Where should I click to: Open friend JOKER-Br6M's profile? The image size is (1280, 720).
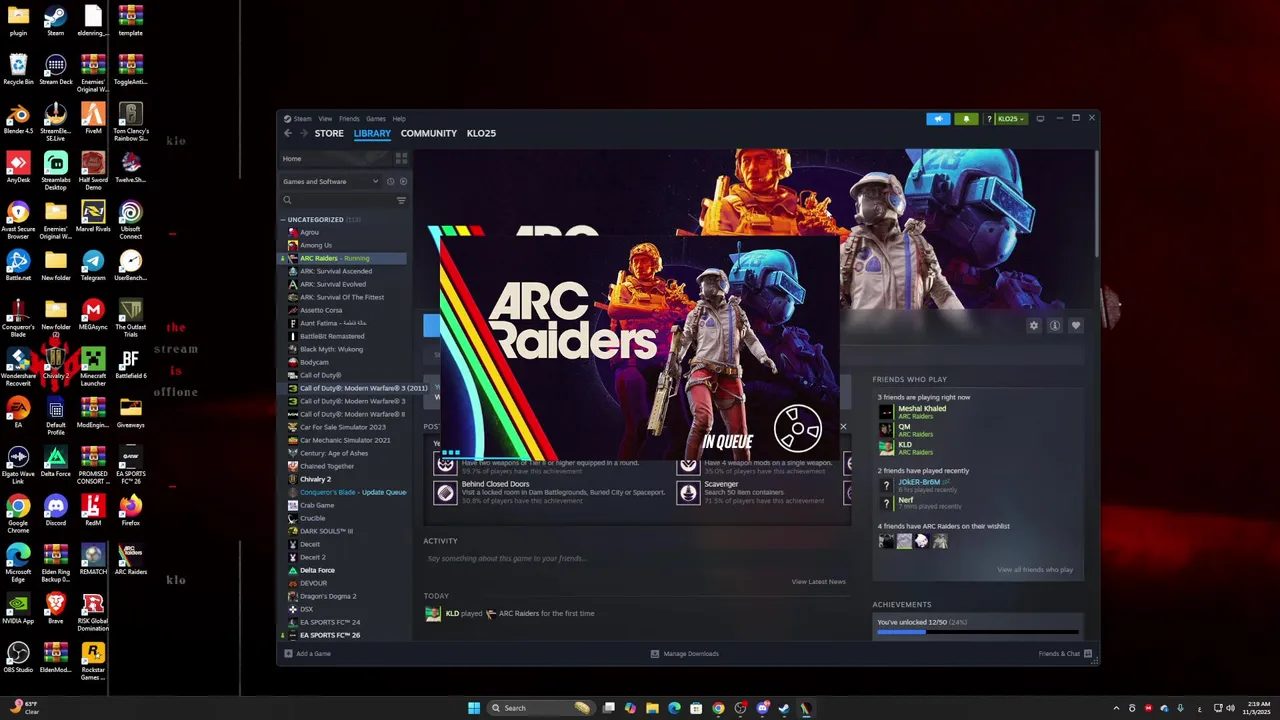click(918, 482)
